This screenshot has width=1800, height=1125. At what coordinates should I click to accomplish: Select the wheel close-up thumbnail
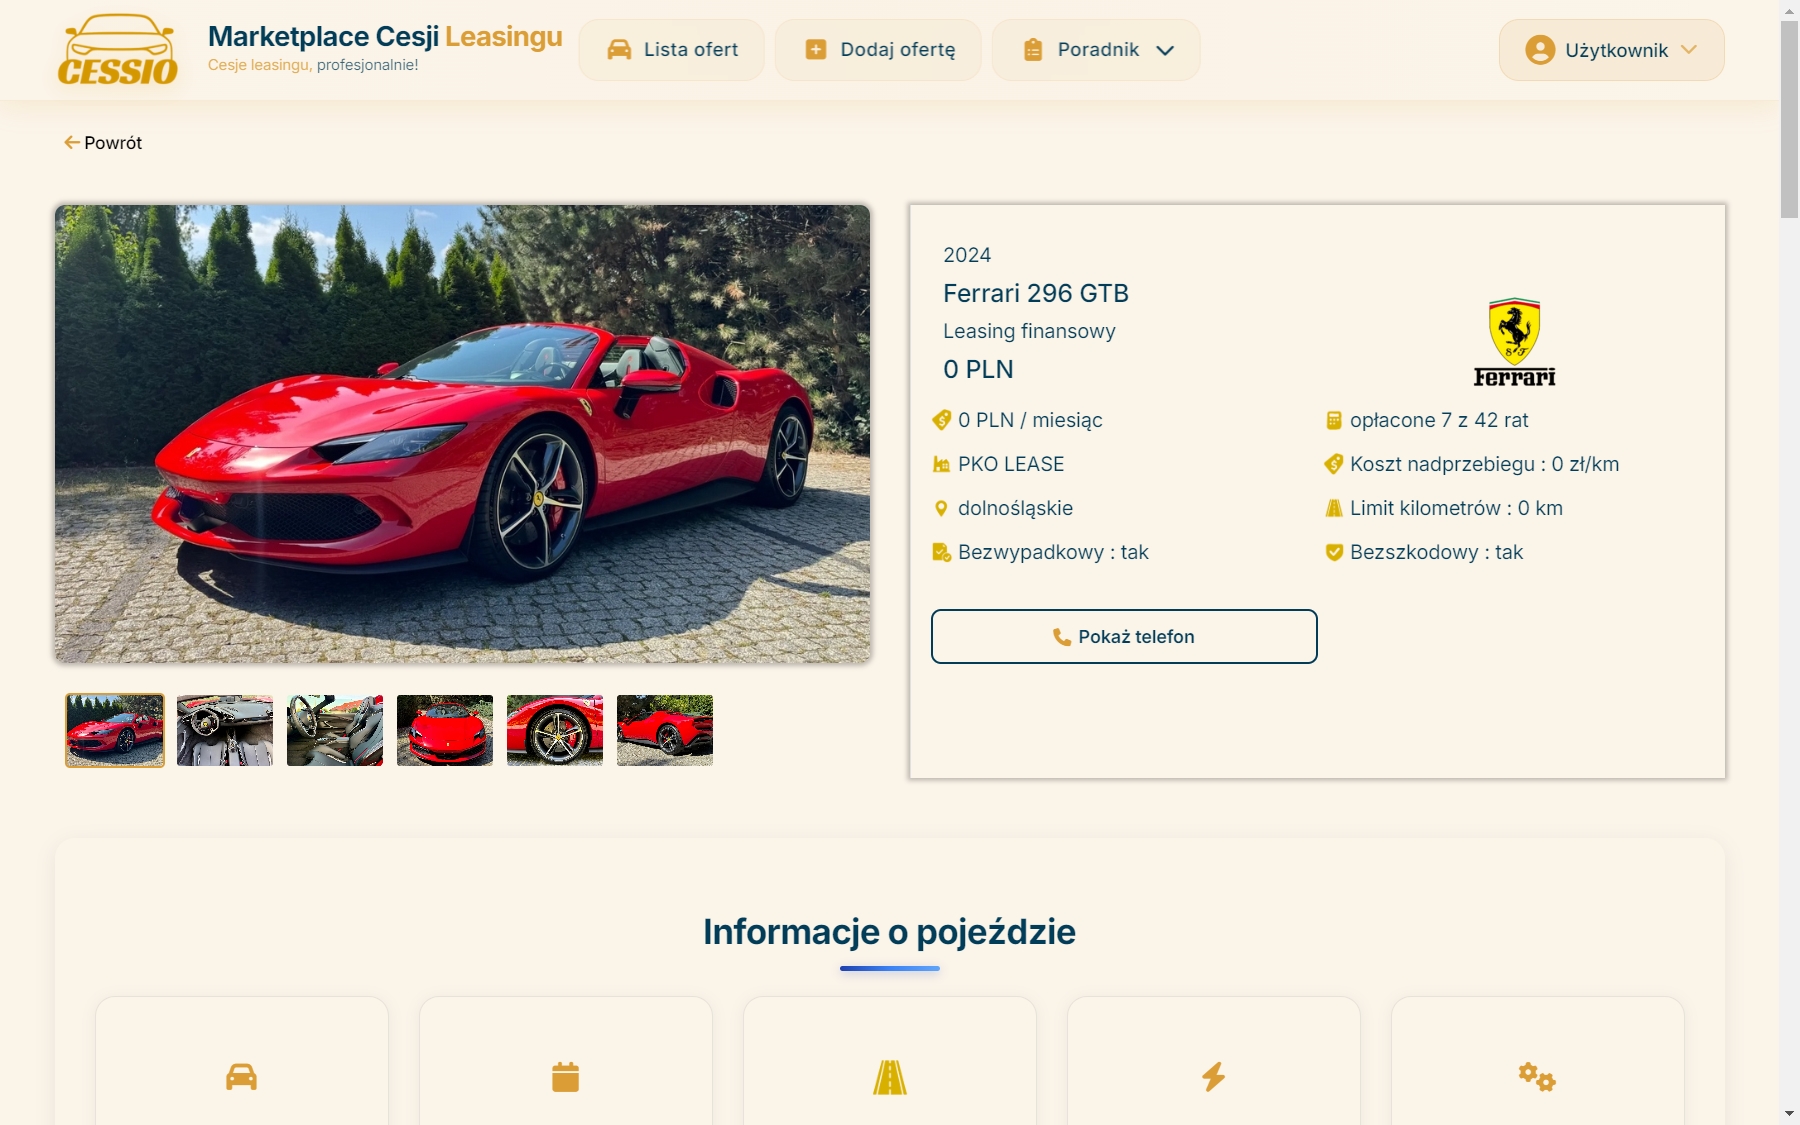click(555, 730)
